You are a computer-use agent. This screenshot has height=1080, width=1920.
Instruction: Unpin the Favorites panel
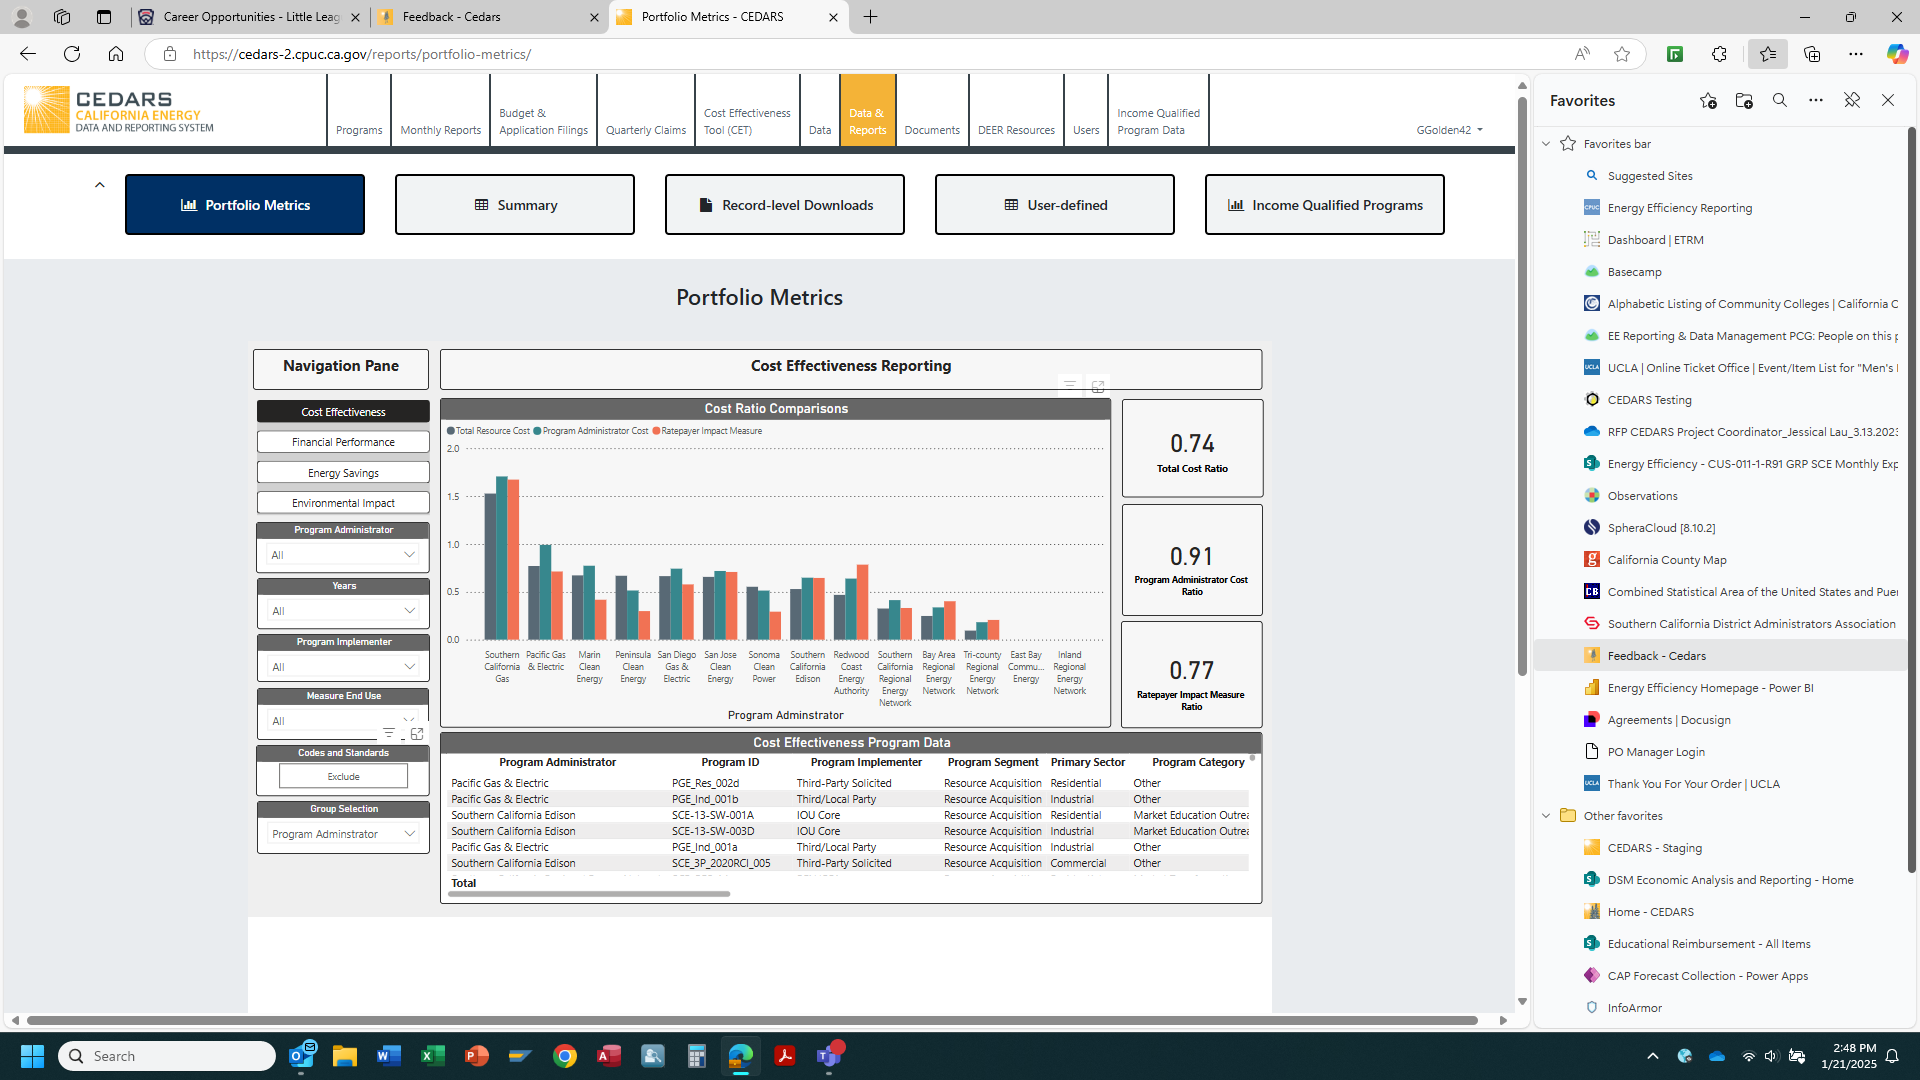click(1852, 100)
